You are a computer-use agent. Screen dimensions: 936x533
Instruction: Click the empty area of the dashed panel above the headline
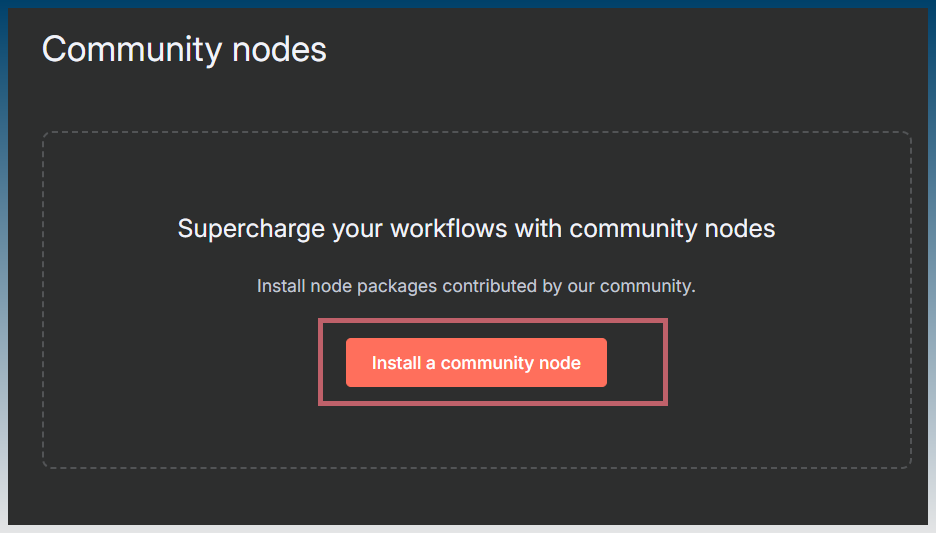pos(476,173)
